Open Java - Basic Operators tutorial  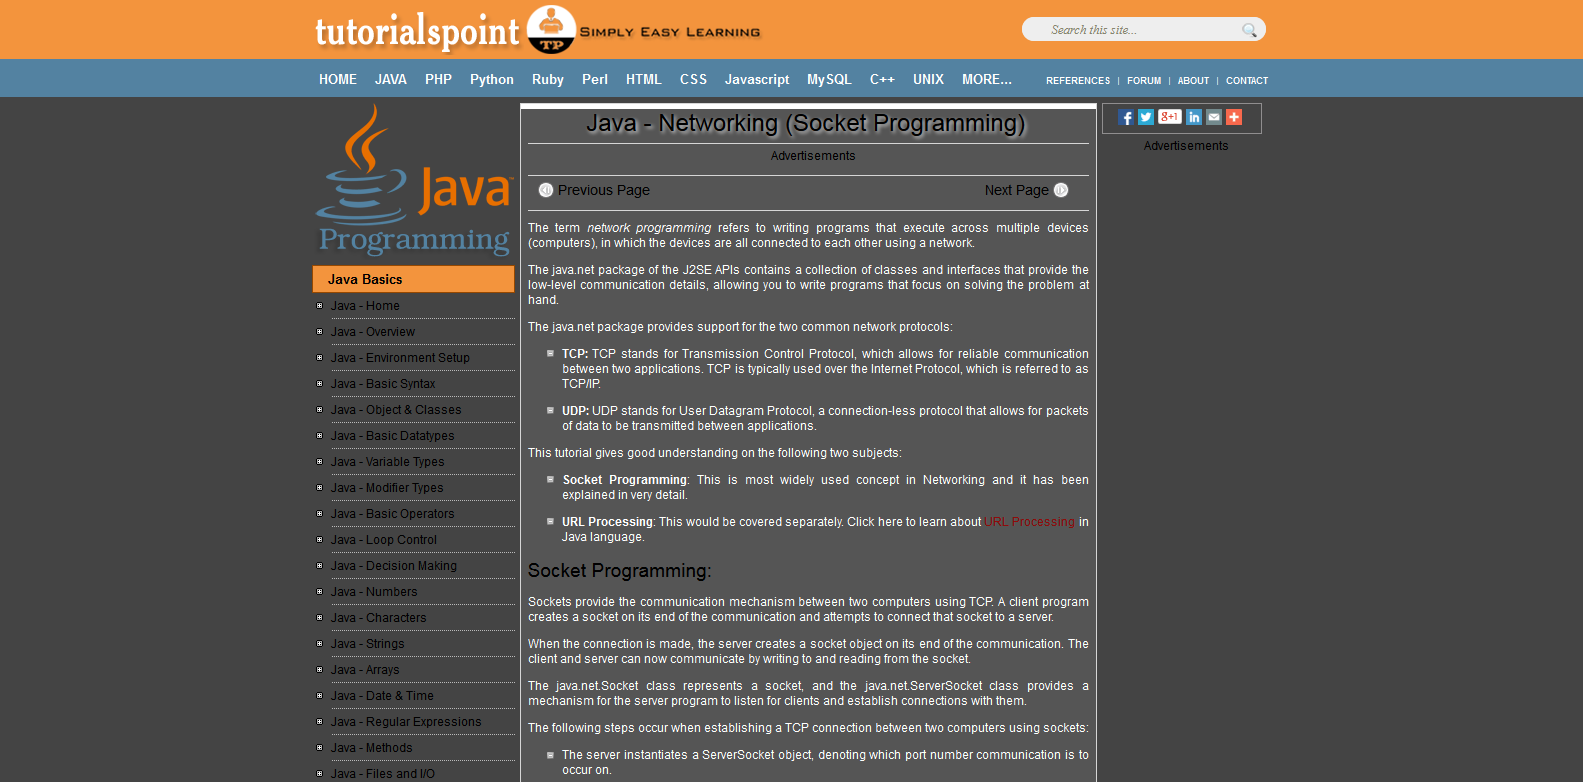tap(392, 514)
